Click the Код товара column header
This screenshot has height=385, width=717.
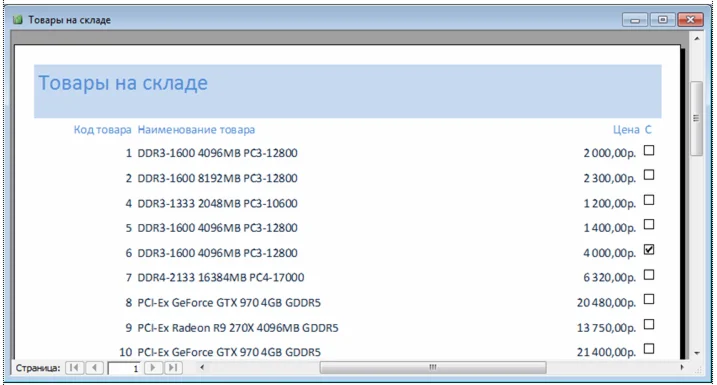click(102, 130)
